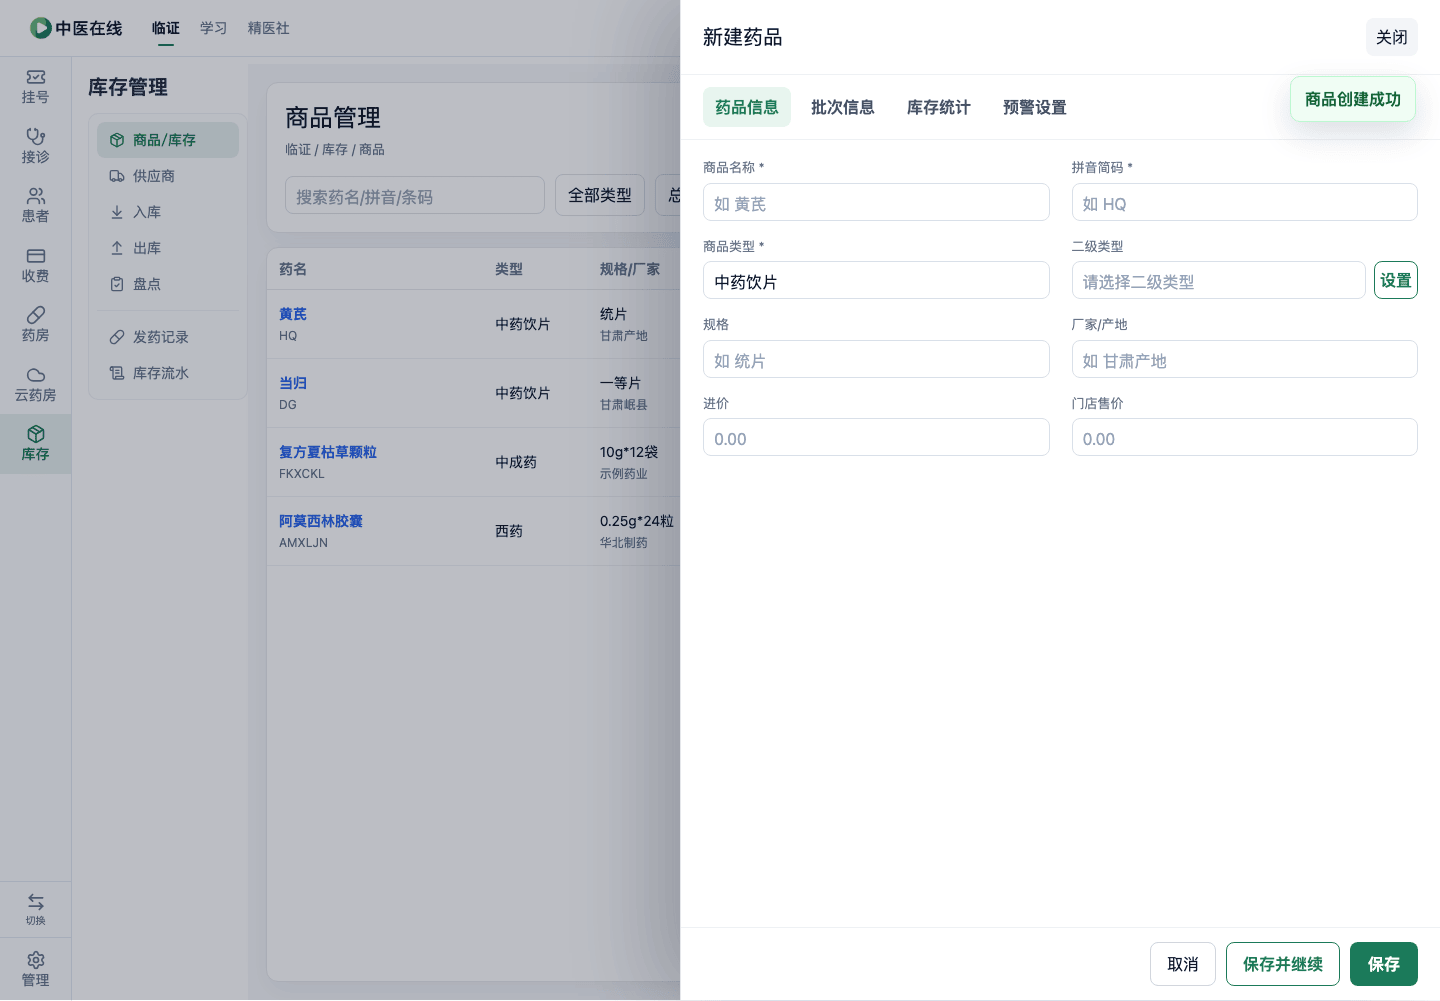Viewport: 1440px width, 1001px height.
Task: Click the 中医在线 logo icon
Action: click(x=41, y=28)
